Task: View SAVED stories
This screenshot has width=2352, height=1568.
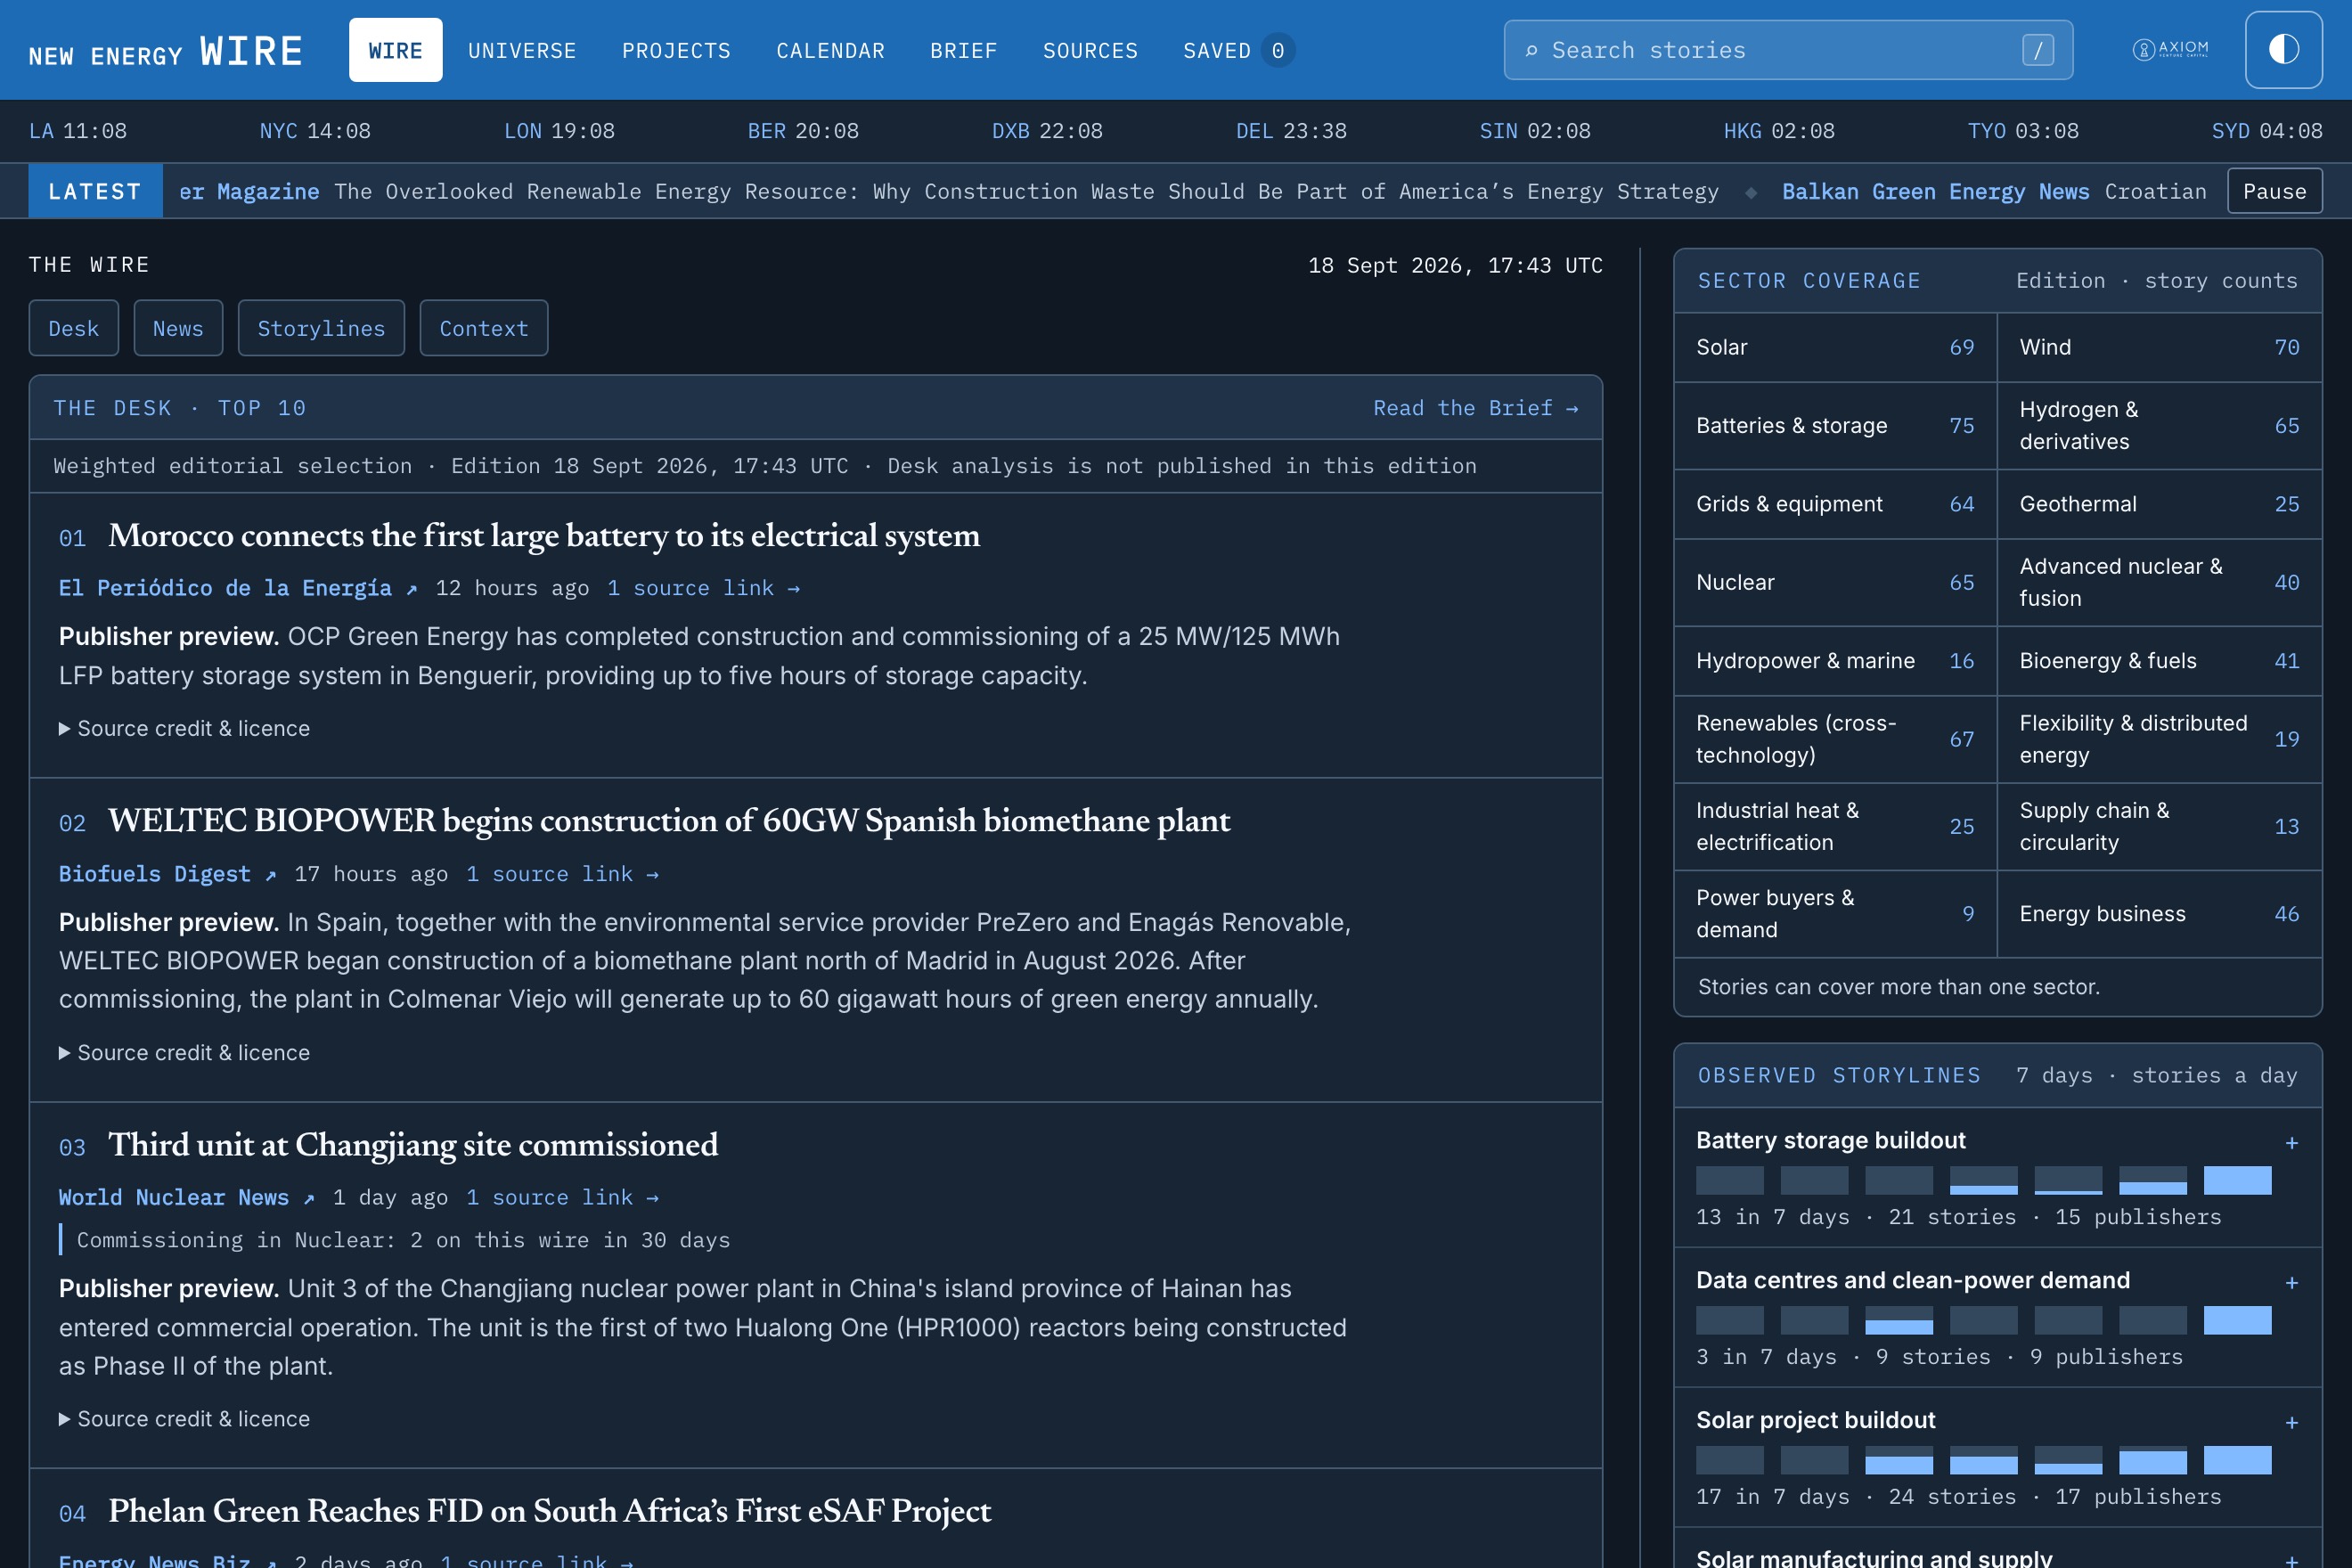Action: pos(1238,50)
